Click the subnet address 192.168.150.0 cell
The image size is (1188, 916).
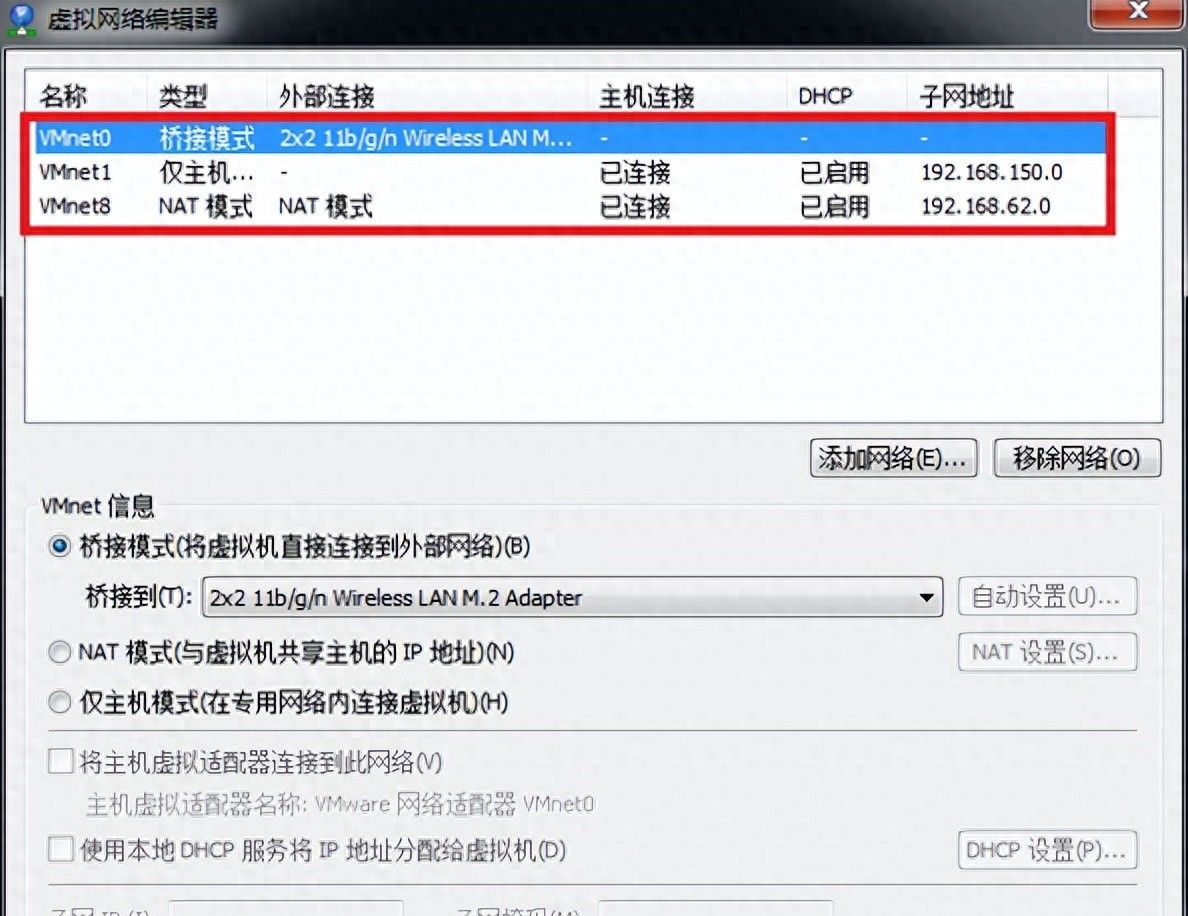pyautogui.click(x=992, y=173)
